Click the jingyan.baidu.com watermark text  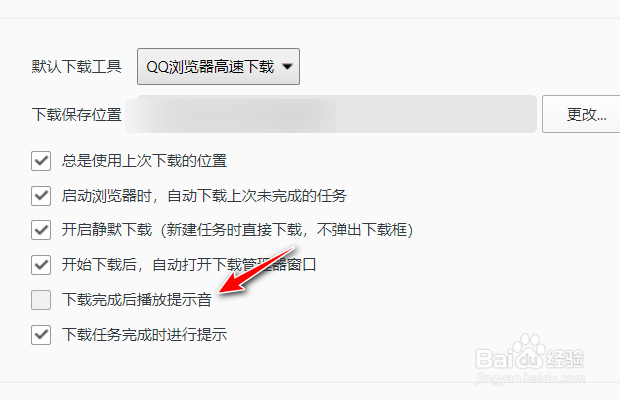(530, 378)
